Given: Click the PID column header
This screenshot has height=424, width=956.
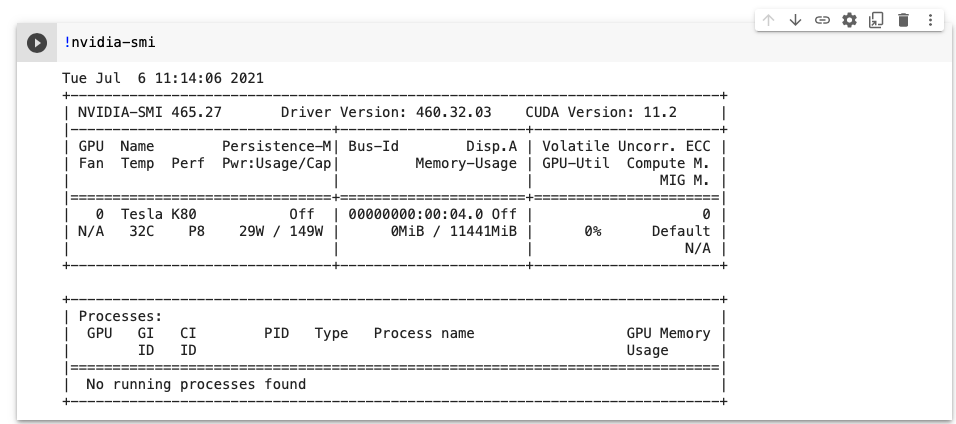Looking at the screenshot, I should pyautogui.click(x=277, y=334).
